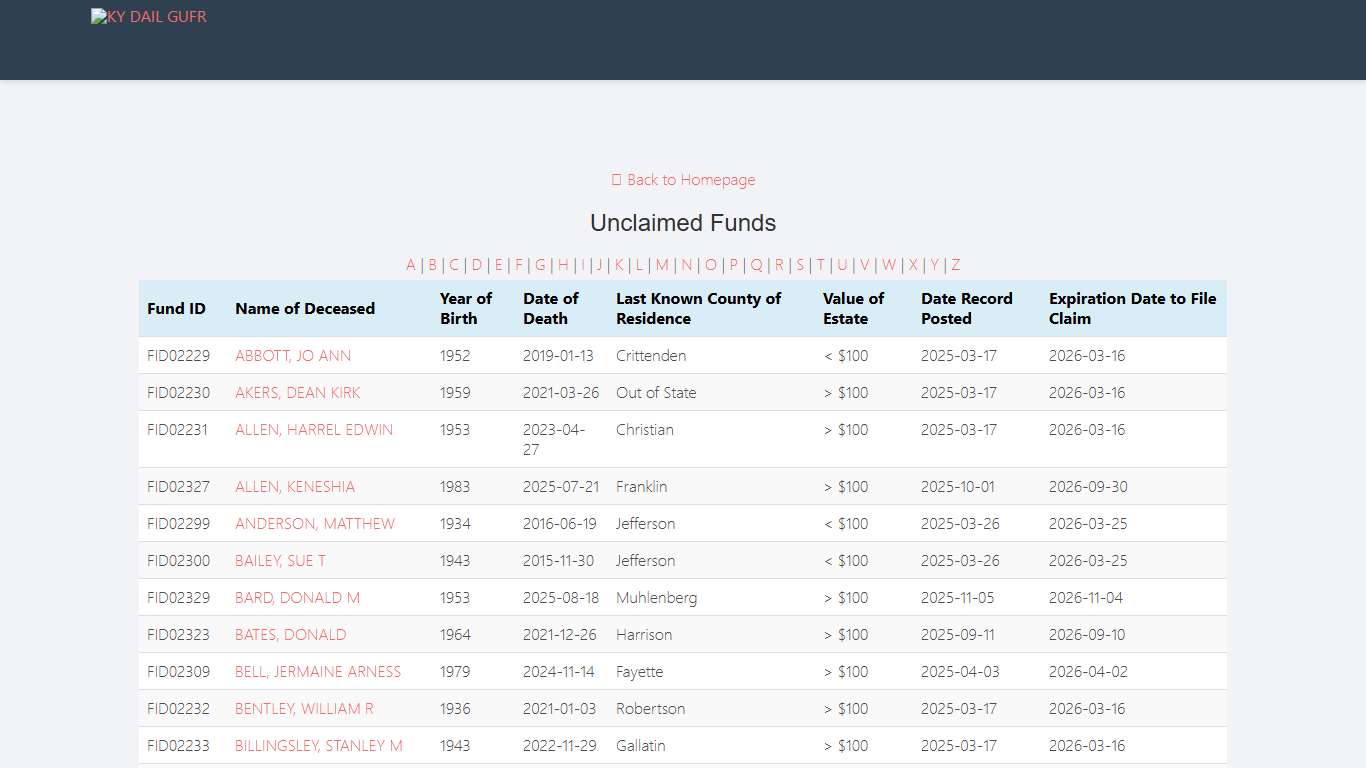Filter names by letter A
1366x768 pixels.
click(x=410, y=265)
